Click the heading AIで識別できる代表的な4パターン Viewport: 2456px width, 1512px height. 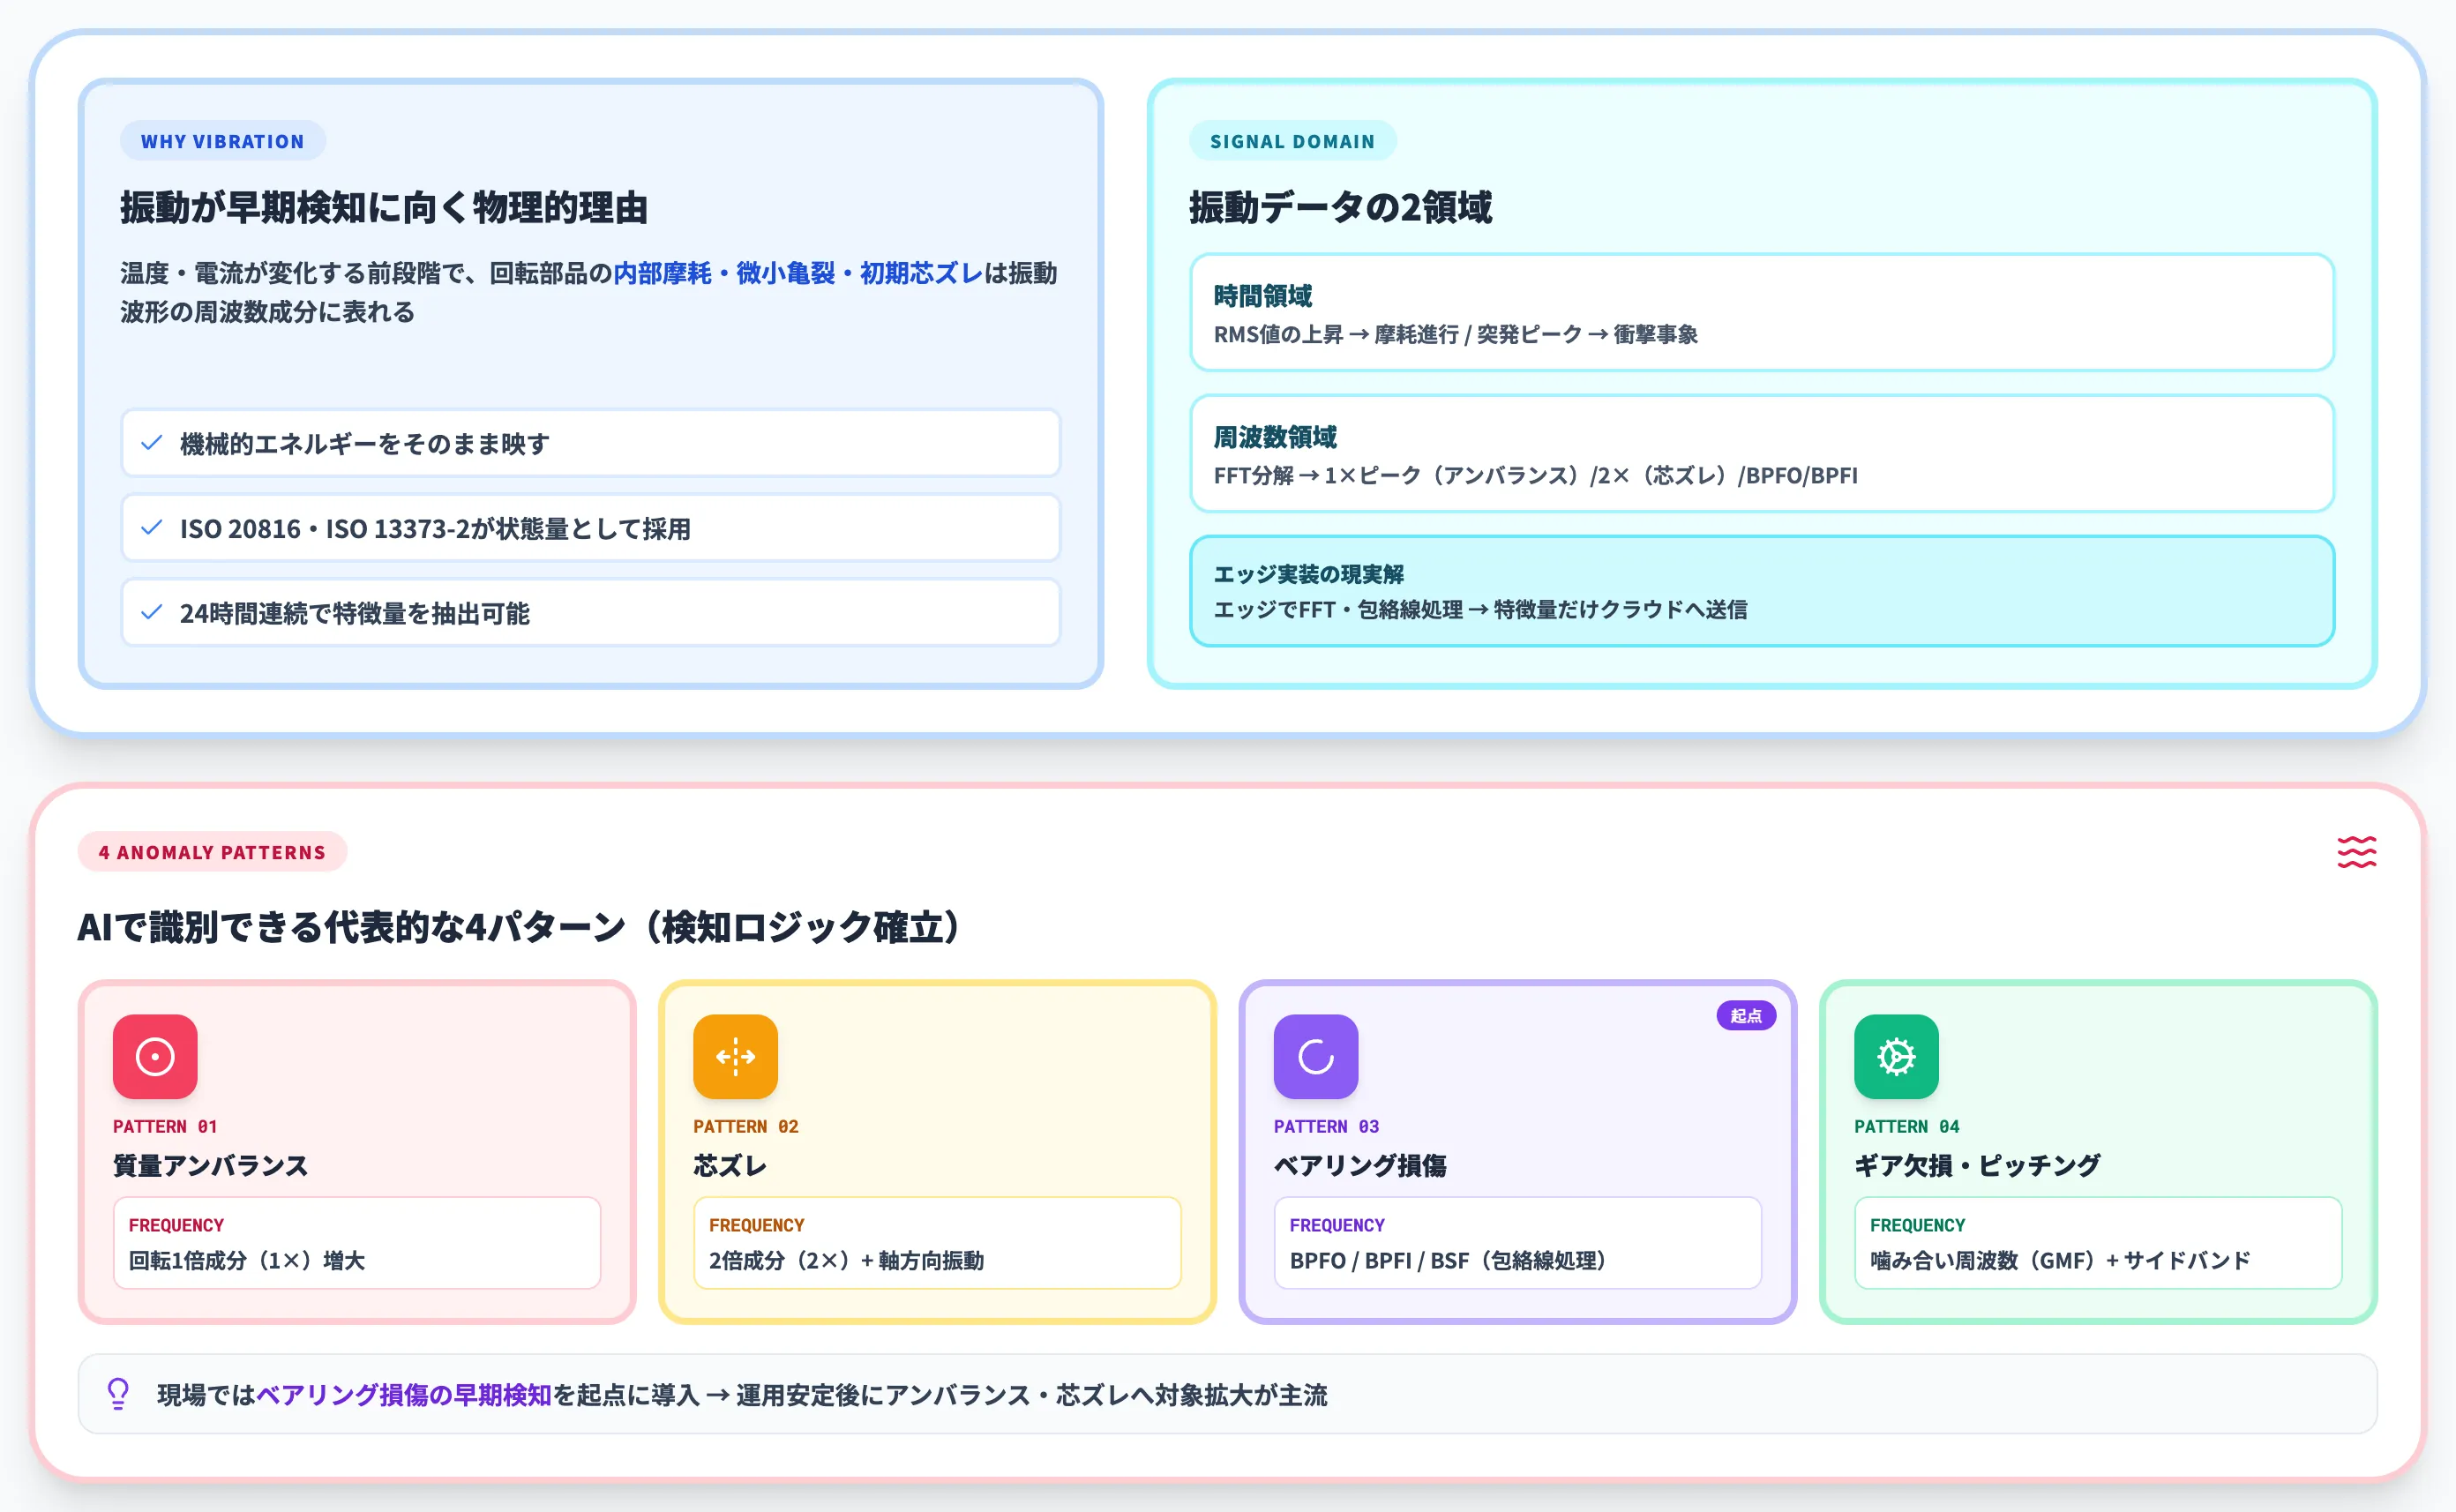tap(520, 927)
